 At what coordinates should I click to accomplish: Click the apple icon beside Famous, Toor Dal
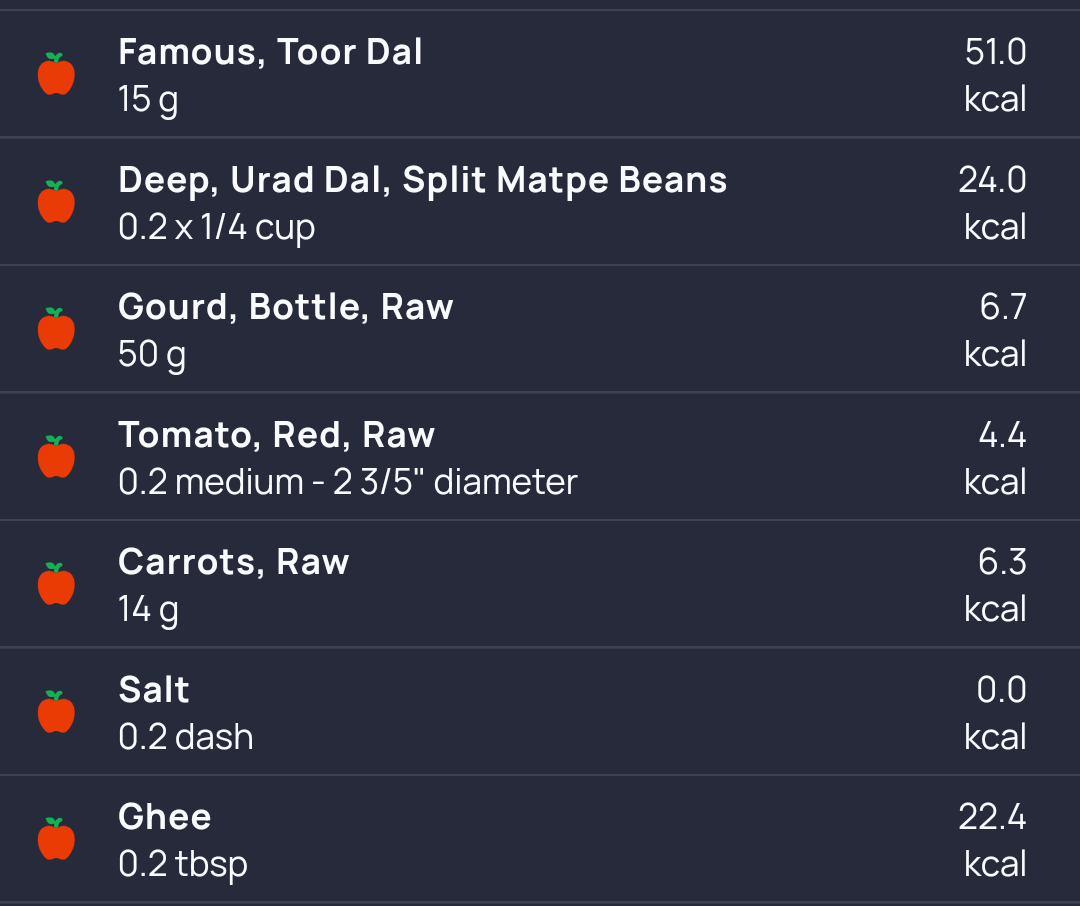[57, 75]
